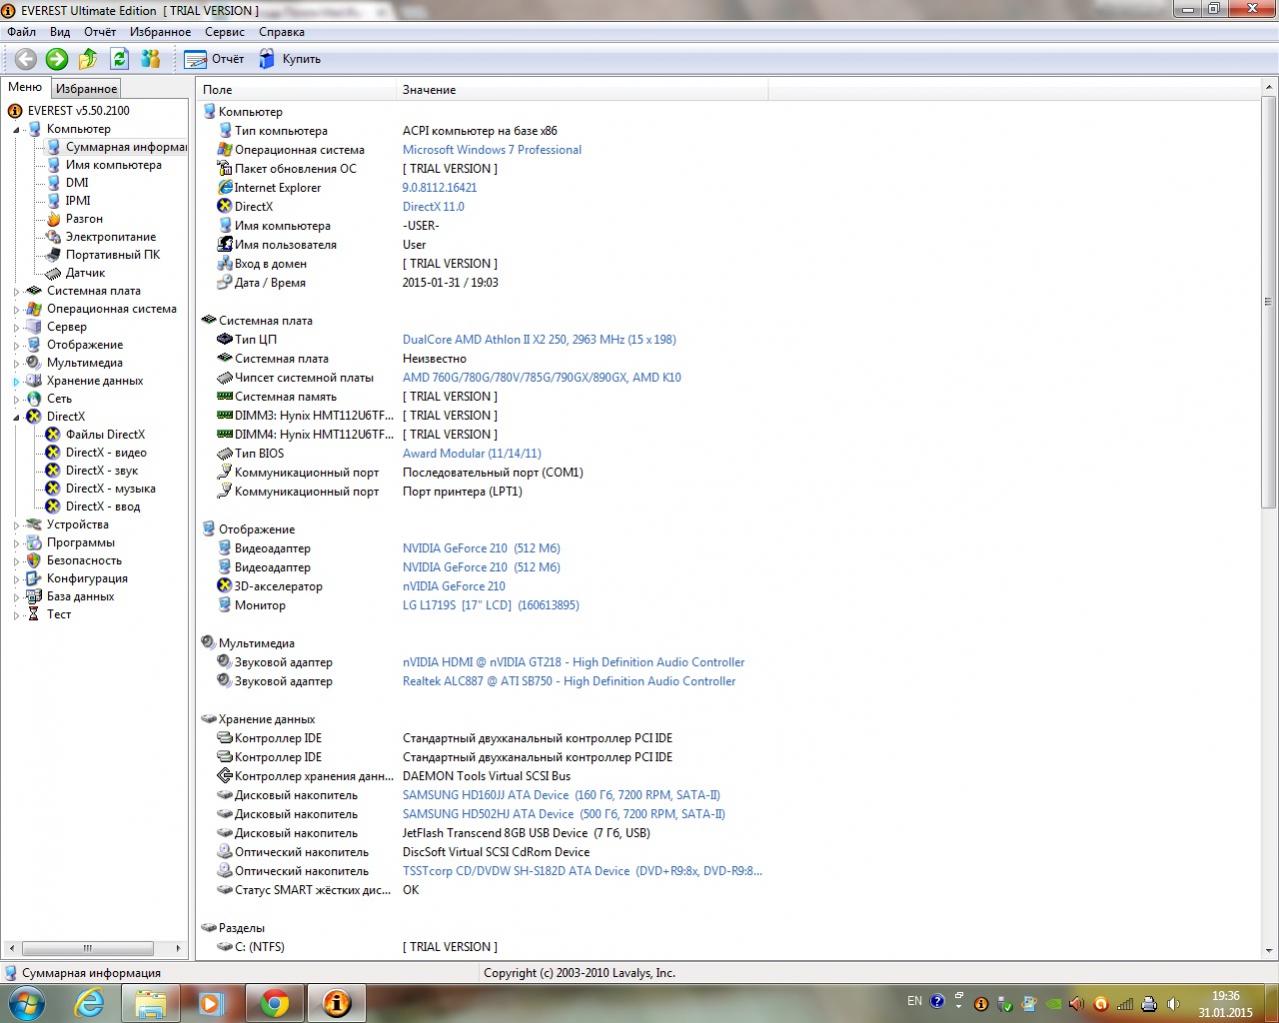This screenshot has height=1023, width=1279.
Task: Select the Конфигурация tree node
Action: click(87, 579)
